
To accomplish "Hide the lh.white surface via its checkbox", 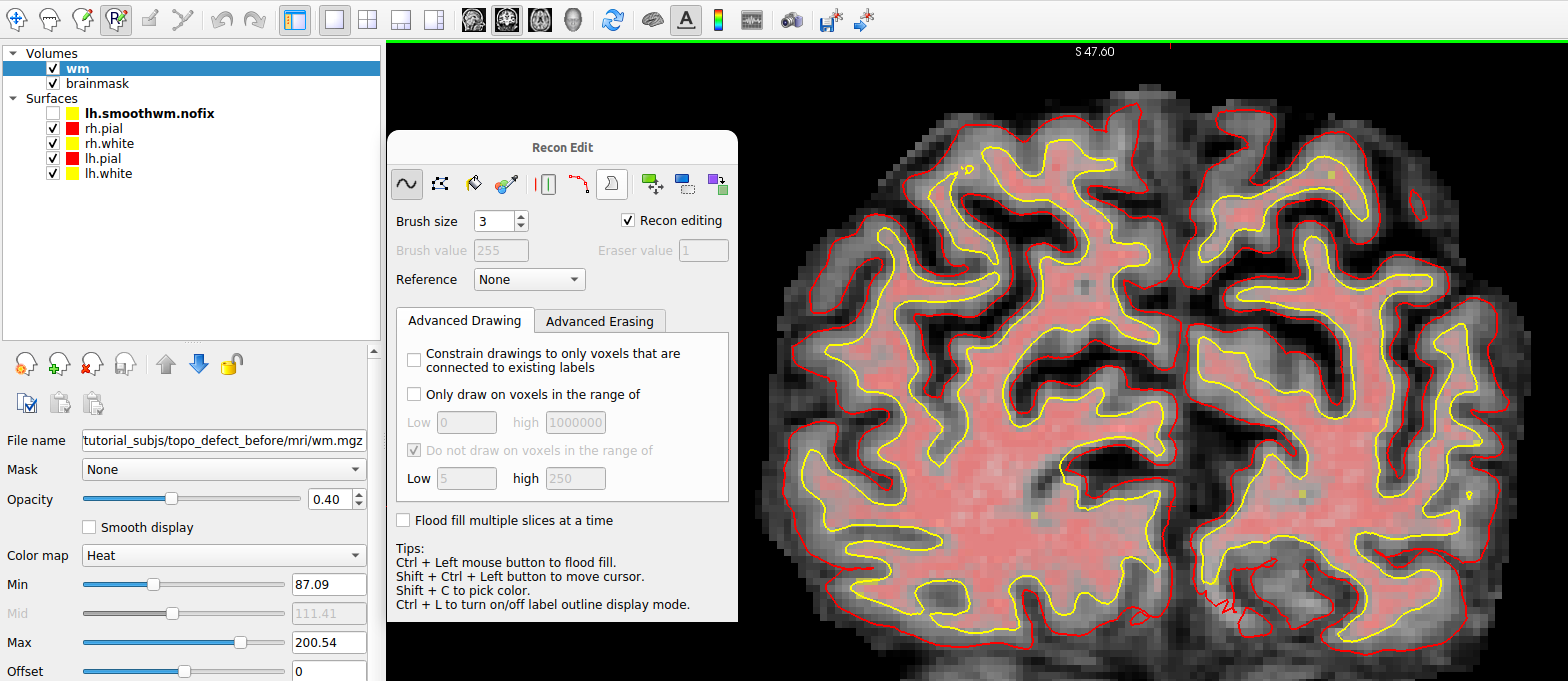I will point(53,174).
